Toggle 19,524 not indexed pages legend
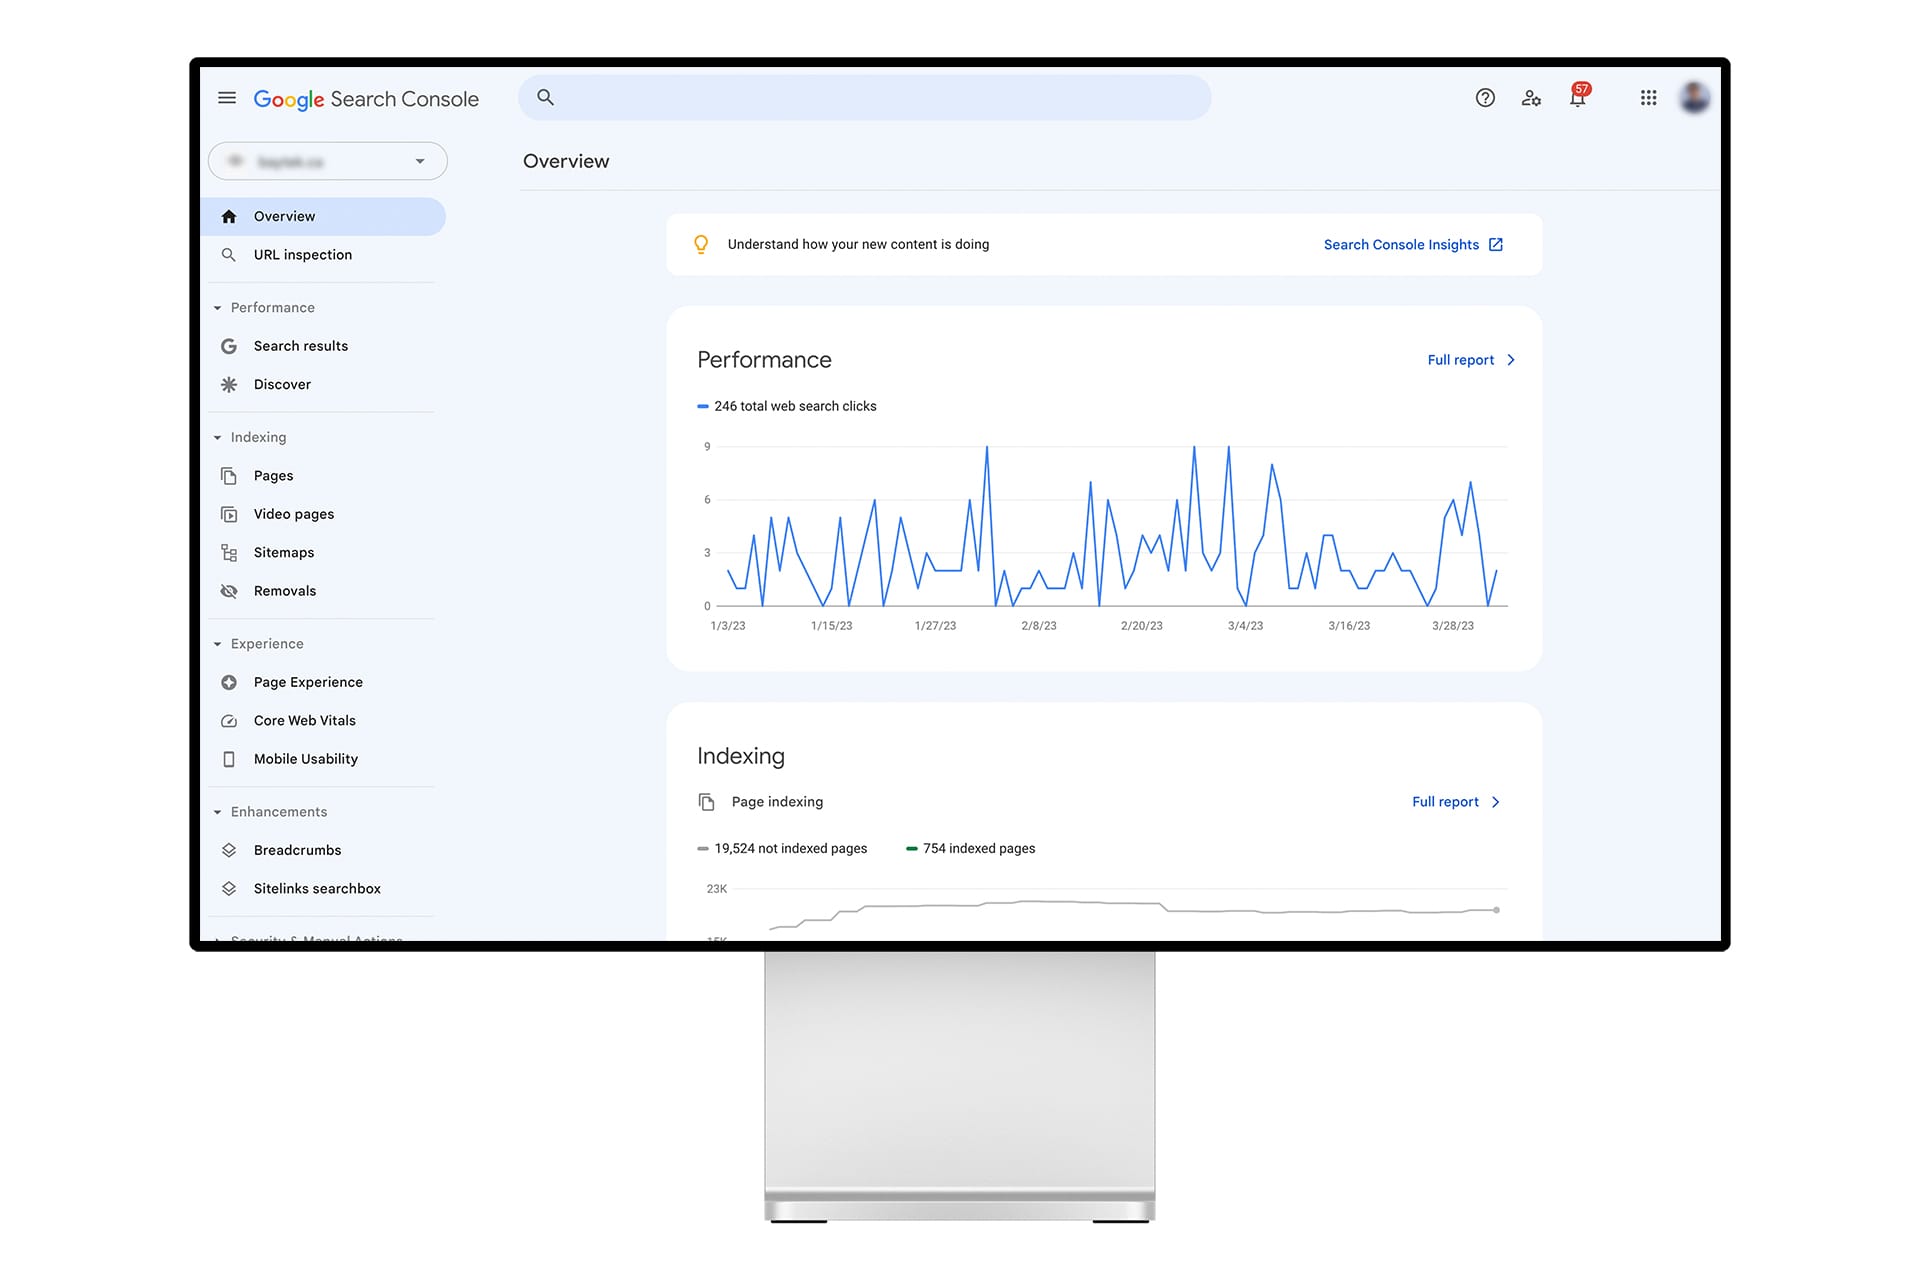This screenshot has width=1920, height=1280. click(782, 849)
